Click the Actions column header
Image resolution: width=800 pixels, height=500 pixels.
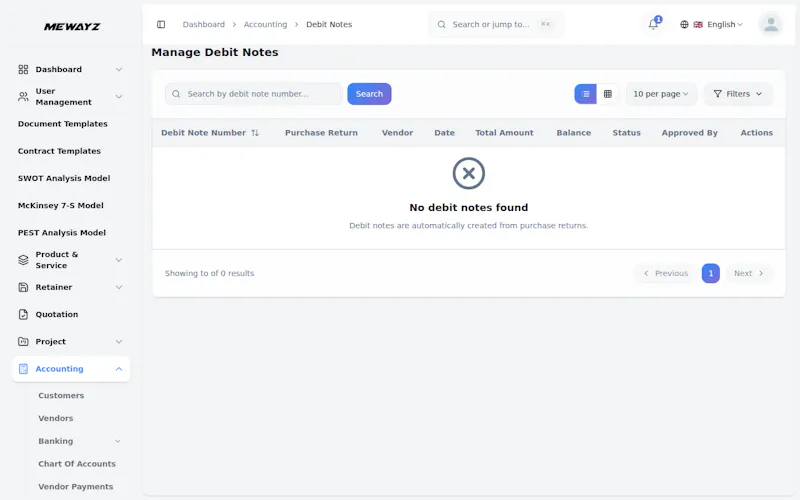[757, 133]
